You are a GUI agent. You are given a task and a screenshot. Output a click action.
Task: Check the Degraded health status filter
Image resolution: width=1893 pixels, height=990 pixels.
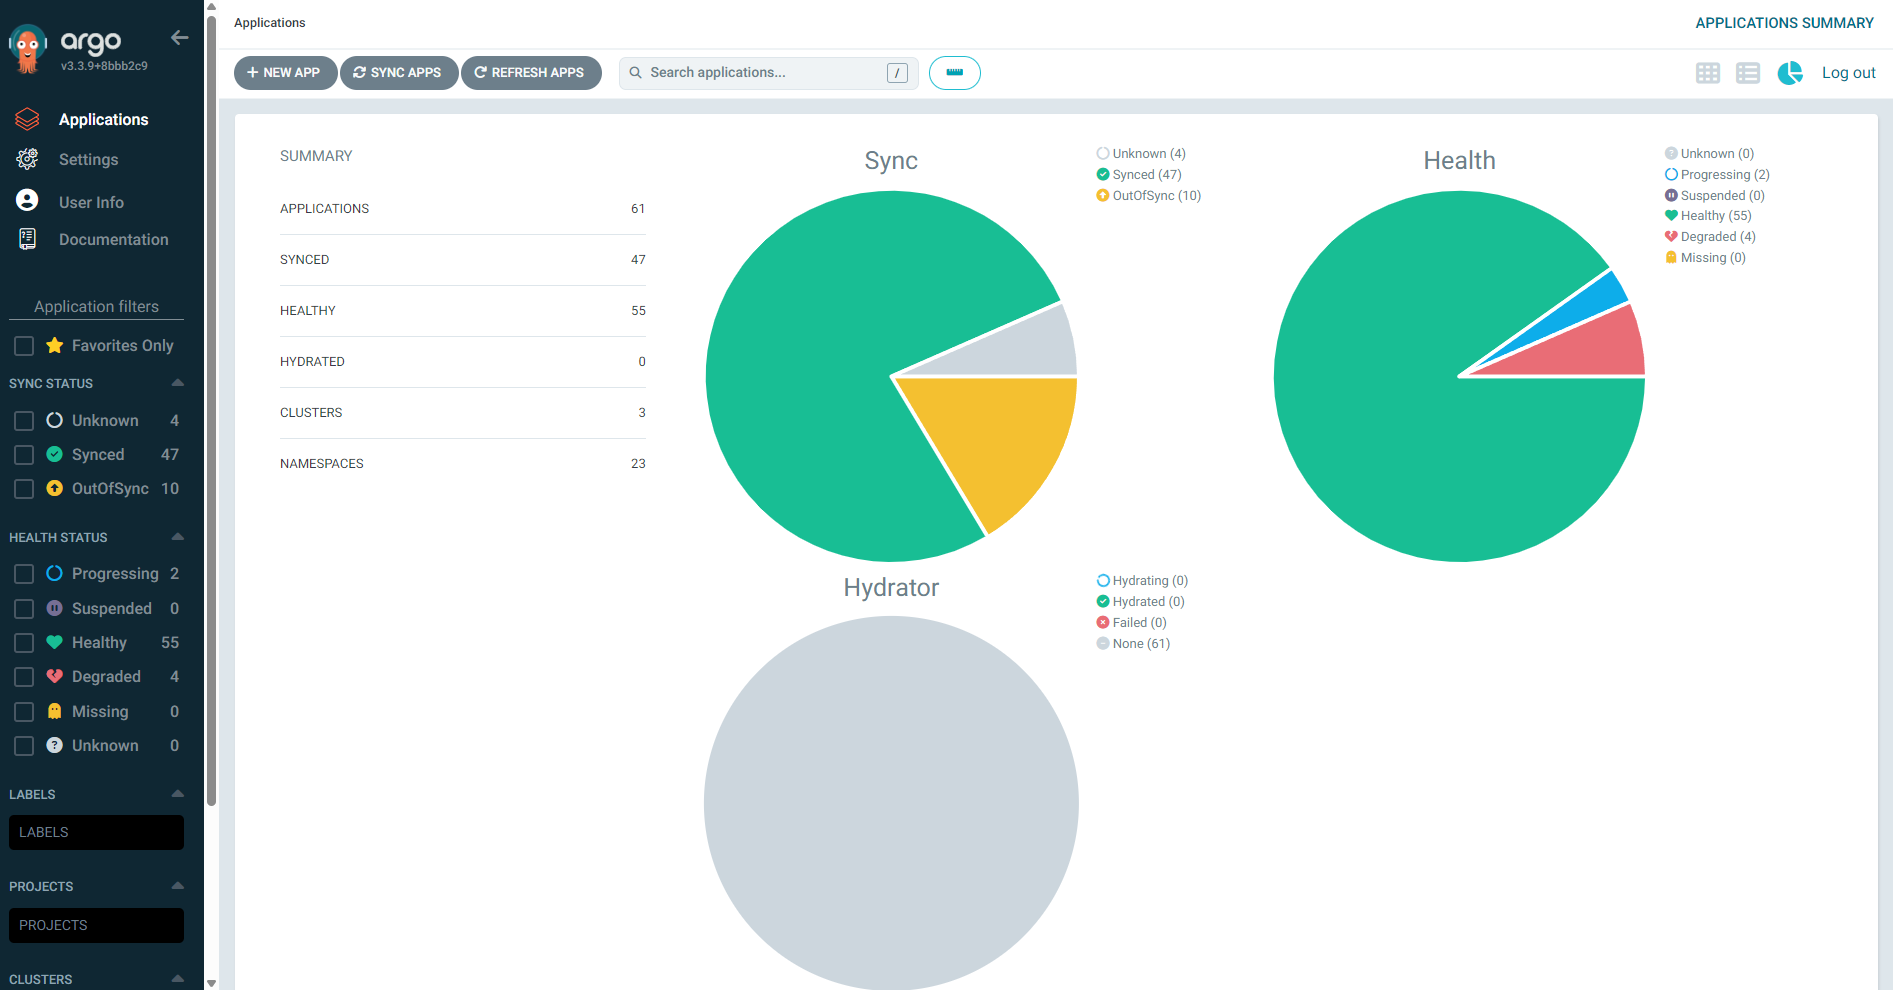(24, 677)
